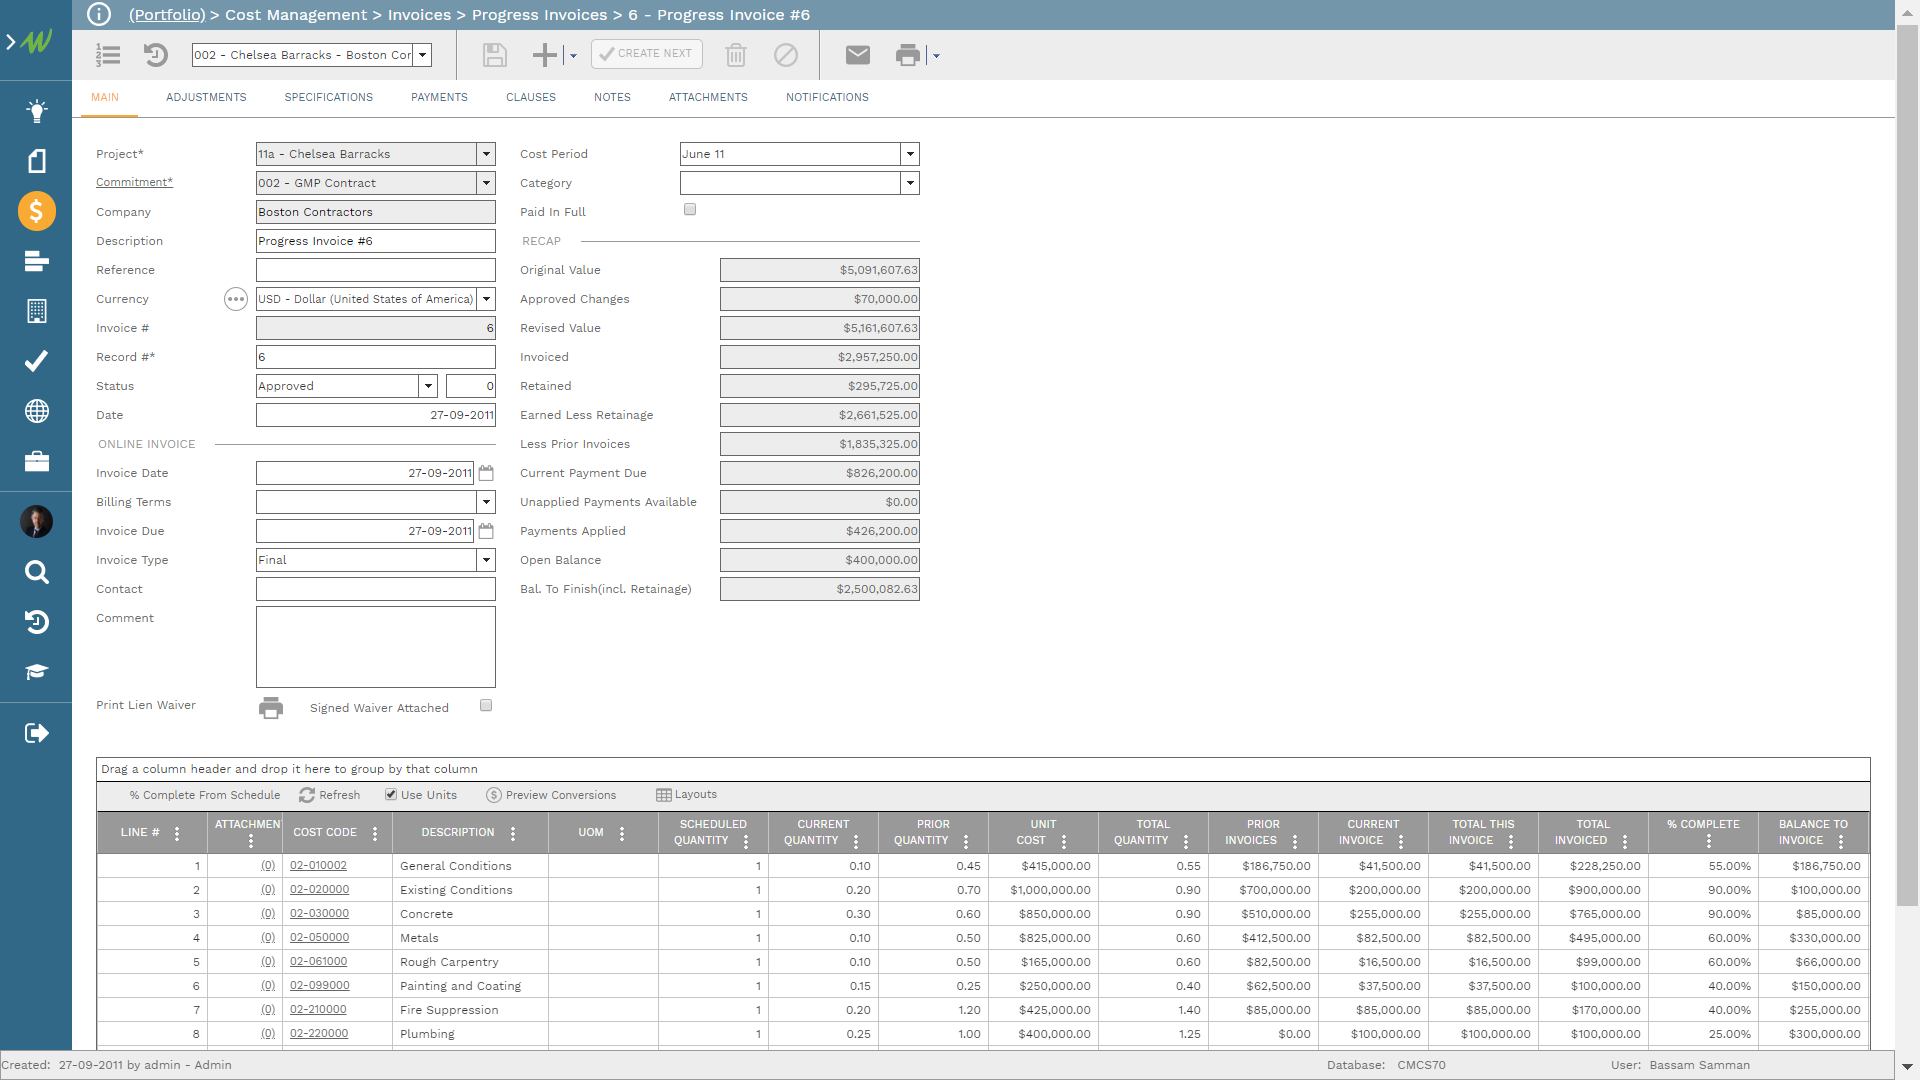1920x1080 pixels.
Task: Click the Save icon in toolbar
Action: [495, 55]
